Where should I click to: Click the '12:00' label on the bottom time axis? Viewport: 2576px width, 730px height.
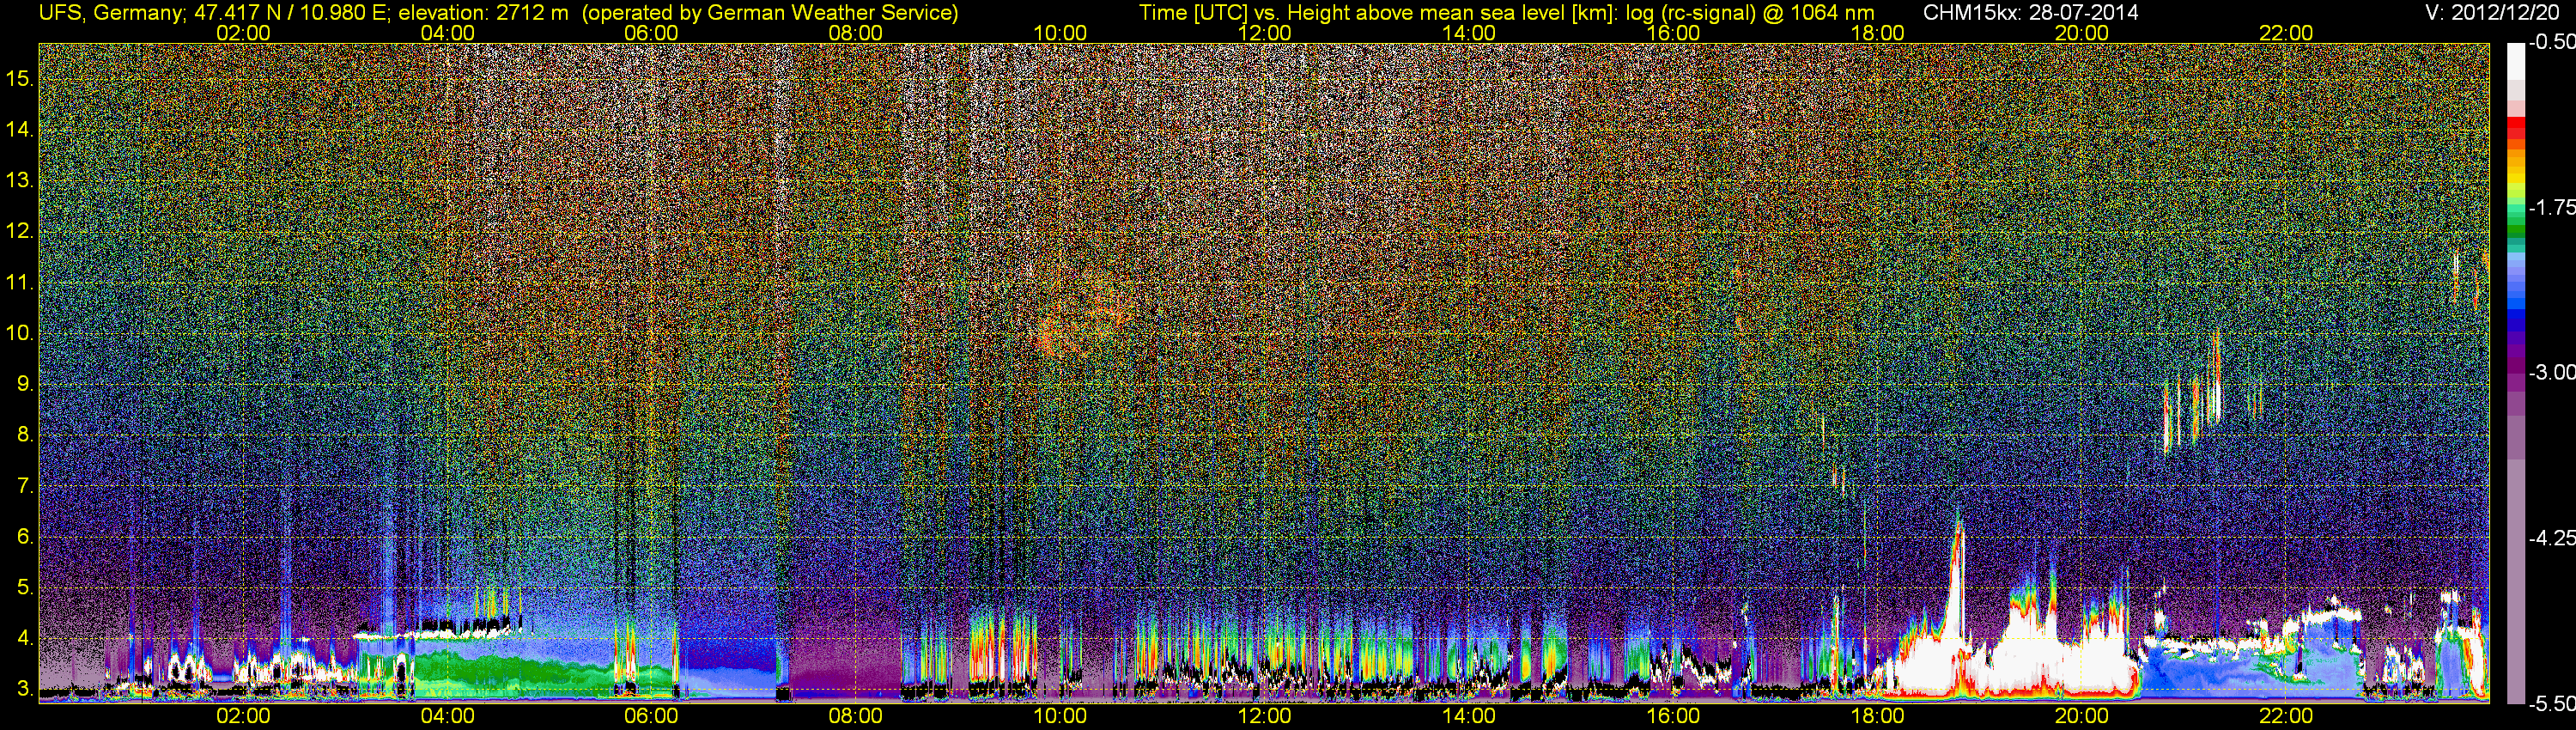click(1264, 716)
